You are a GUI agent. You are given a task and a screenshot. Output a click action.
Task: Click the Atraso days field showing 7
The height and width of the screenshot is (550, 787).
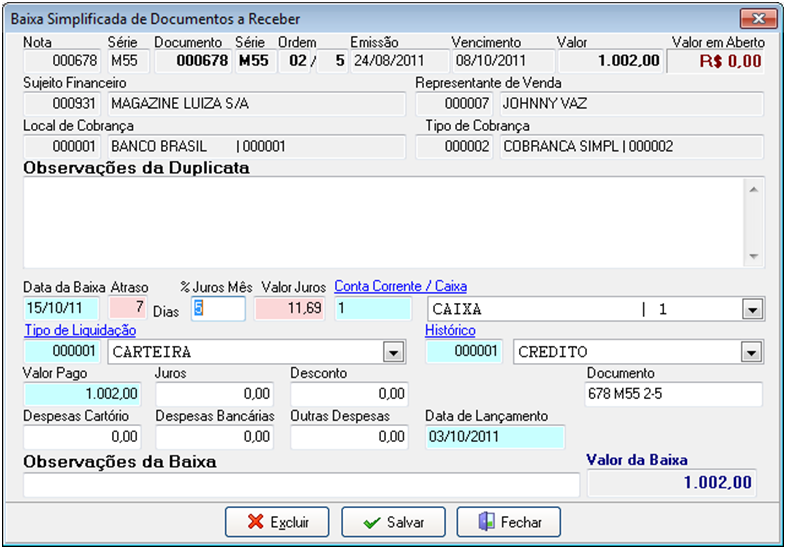coord(128,308)
